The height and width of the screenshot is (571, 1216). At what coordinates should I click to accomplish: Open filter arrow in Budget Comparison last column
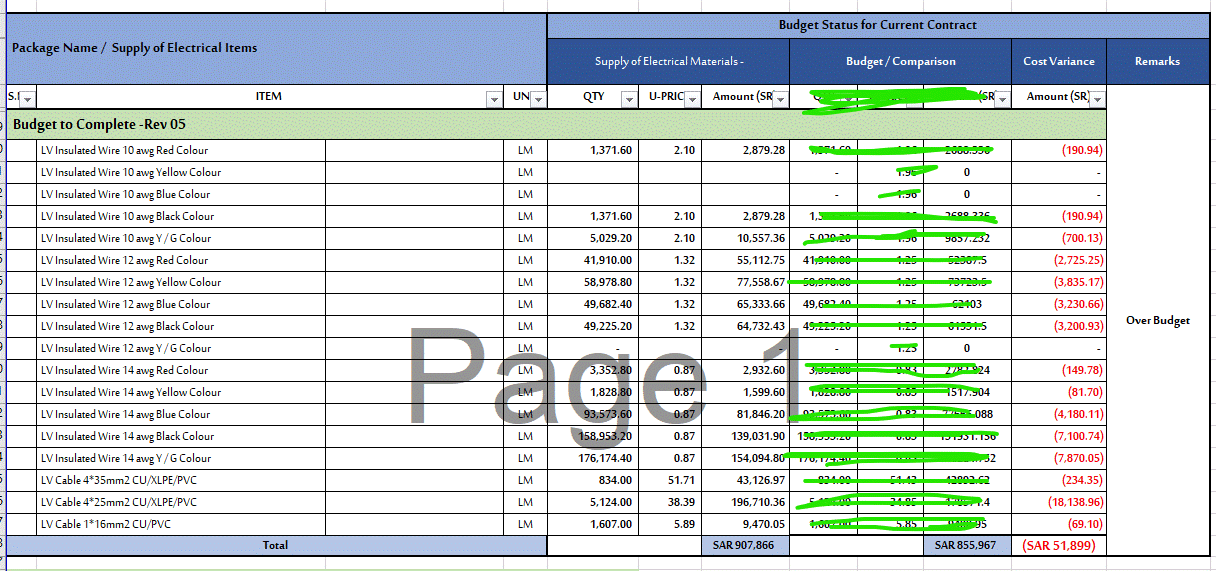[1003, 98]
